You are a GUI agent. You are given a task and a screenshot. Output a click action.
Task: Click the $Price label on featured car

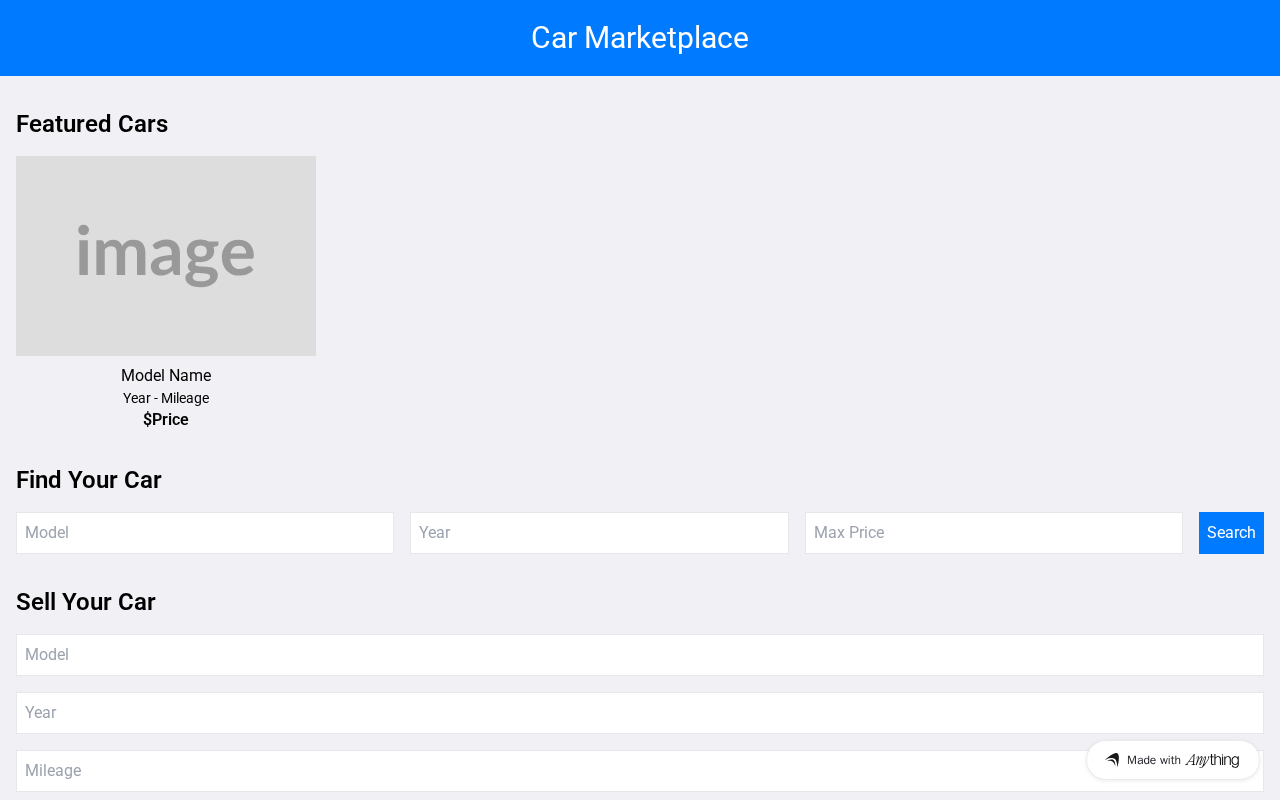pos(166,420)
